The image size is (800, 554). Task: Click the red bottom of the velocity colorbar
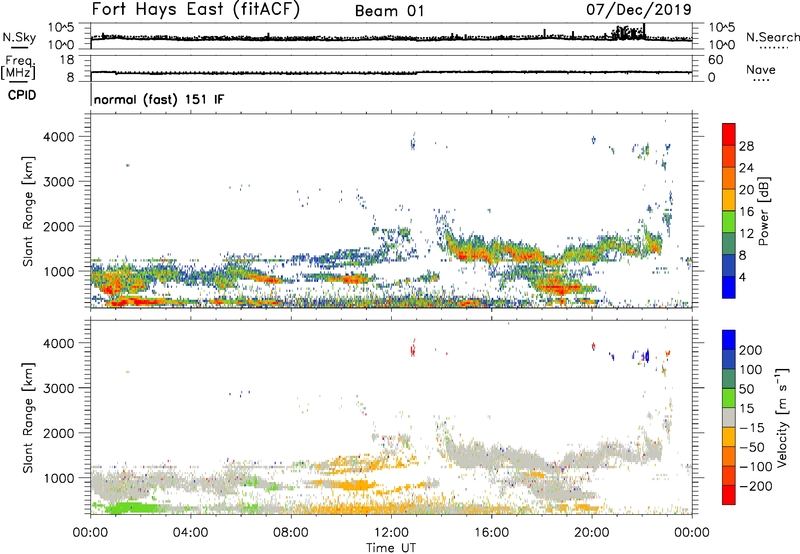coord(729,495)
